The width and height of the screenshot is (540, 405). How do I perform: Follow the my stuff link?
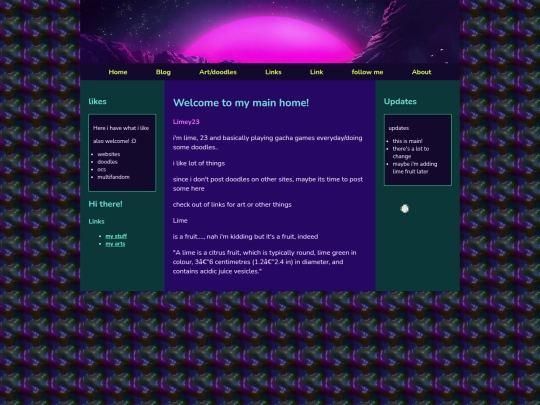pyautogui.click(x=116, y=236)
